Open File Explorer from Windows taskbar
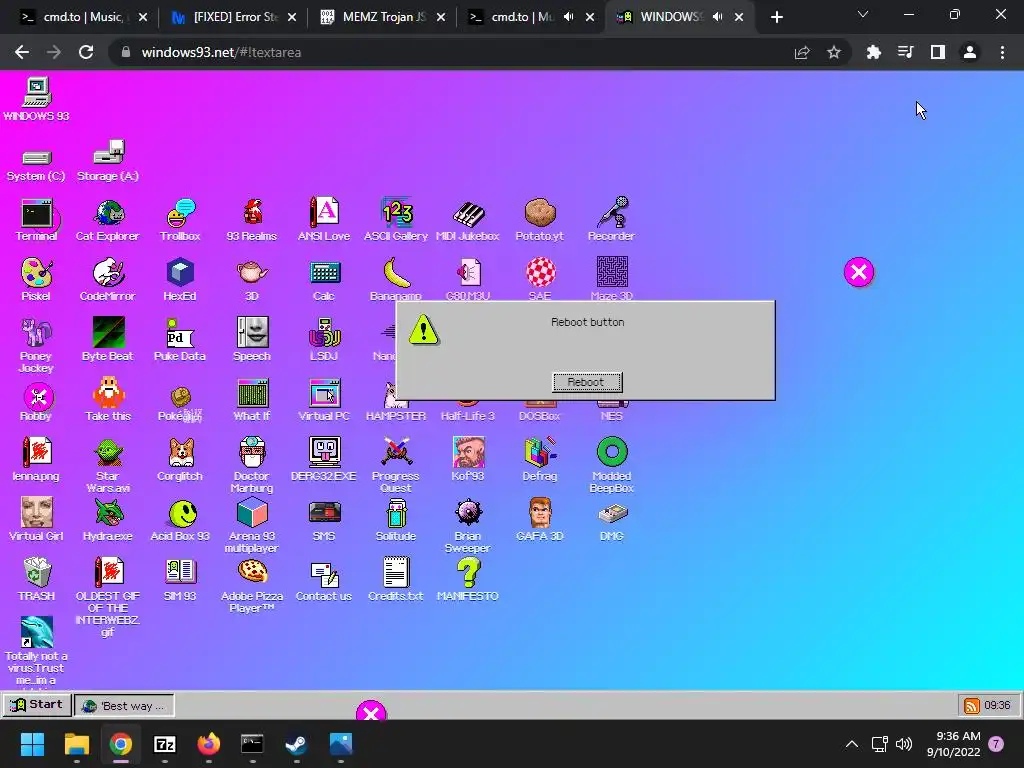The height and width of the screenshot is (768, 1024). coord(76,744)
